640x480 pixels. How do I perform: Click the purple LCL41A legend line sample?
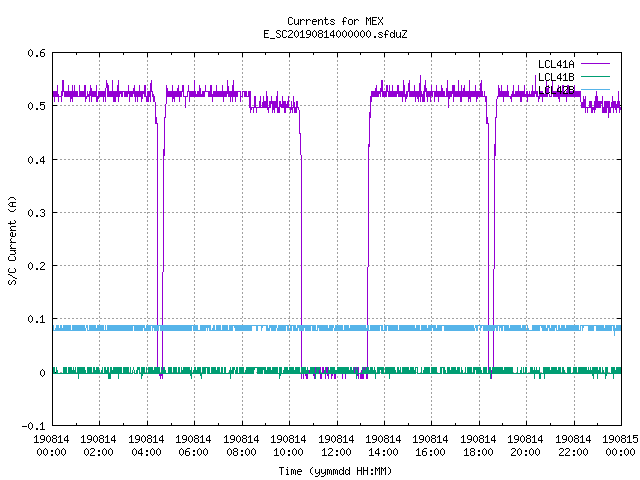pos(595,64)
